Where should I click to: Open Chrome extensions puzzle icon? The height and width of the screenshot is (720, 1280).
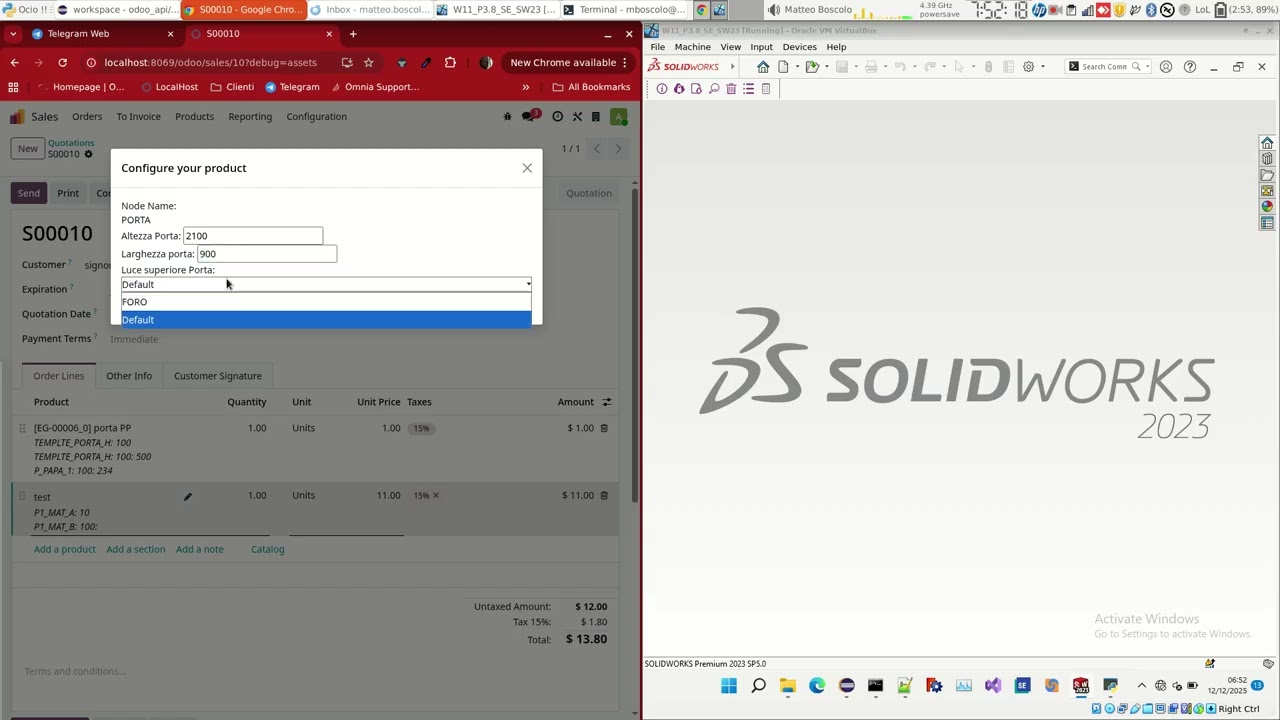pyautogui.click(x=450, y=63)
